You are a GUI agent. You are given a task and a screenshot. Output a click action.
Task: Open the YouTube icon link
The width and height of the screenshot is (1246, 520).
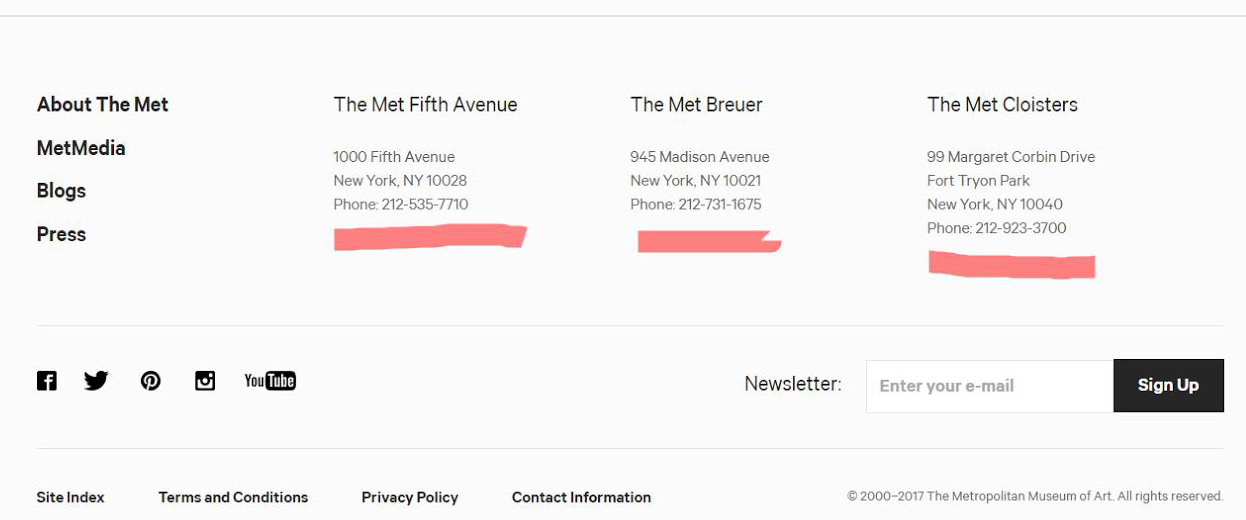(270, 381)
